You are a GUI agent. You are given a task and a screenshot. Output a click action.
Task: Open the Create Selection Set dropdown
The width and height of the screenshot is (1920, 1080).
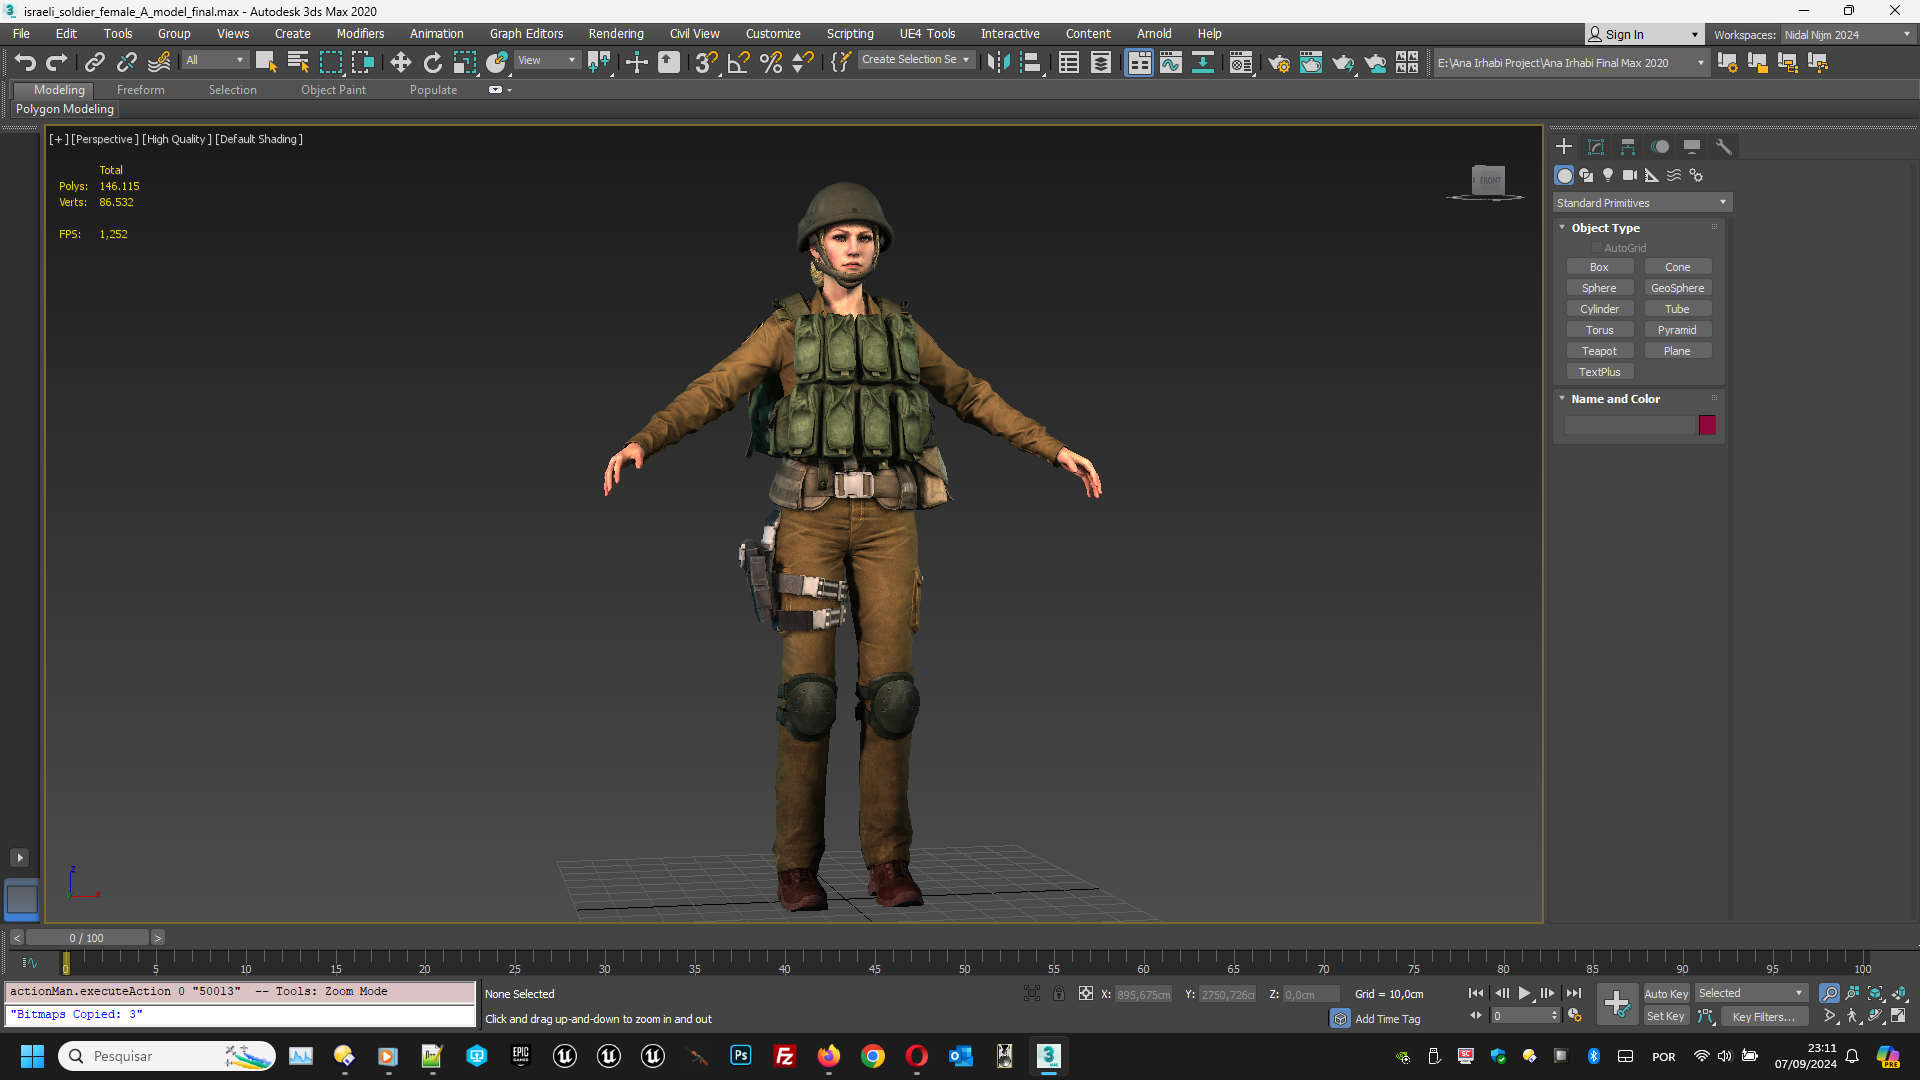(x=915, y=60)
